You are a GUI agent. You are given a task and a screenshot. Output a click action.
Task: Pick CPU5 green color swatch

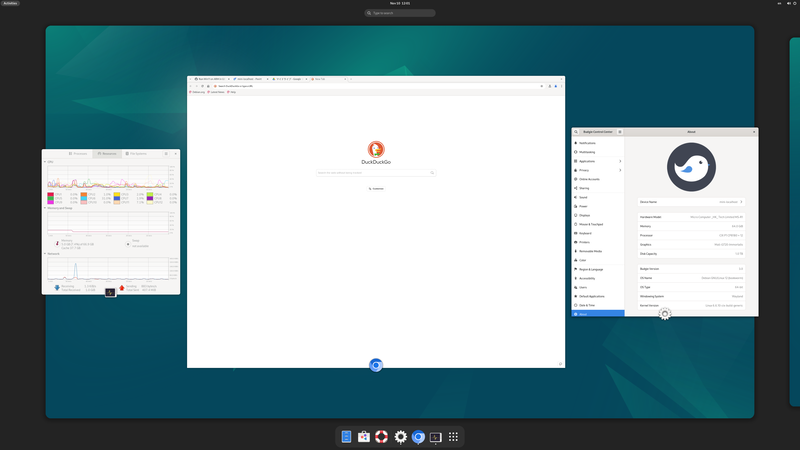pos(51,198)
